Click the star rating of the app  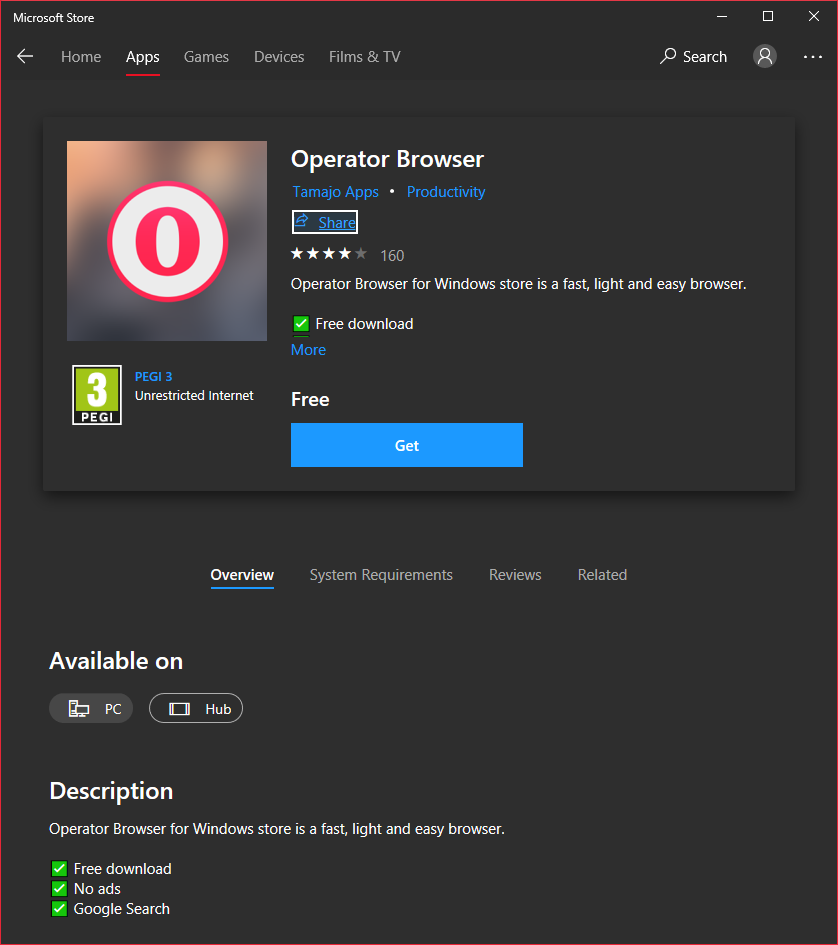[329, 254]
